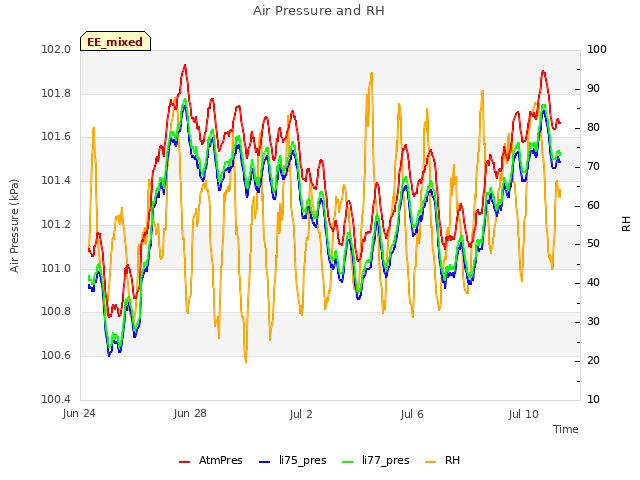Click the 100 RH tick label
640x480 pixels.
pos(597,50)
